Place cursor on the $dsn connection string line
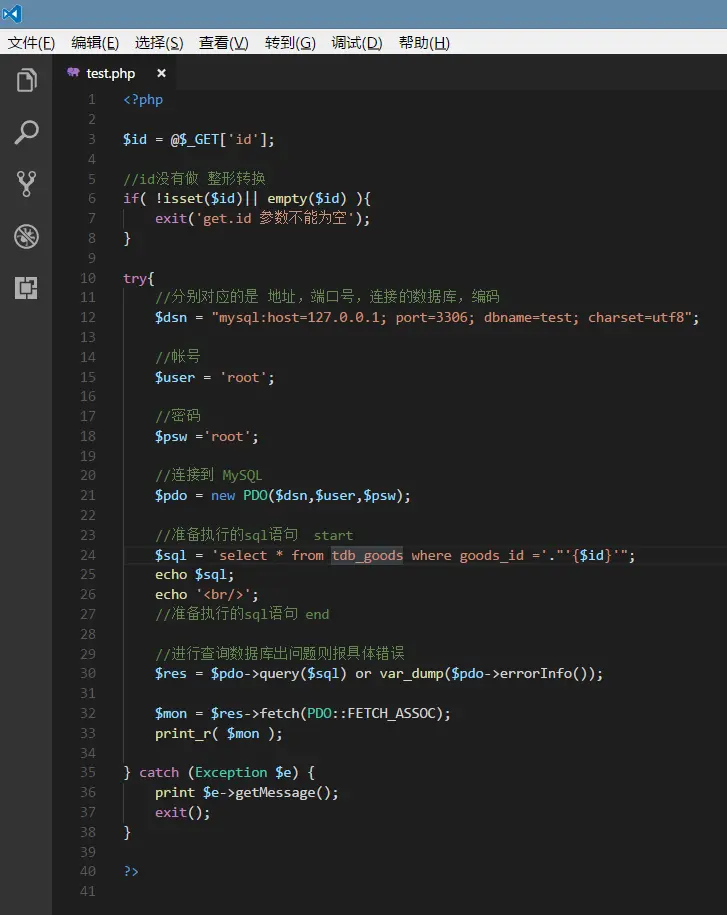Image resolution: width=727 pixels, height=915 pixels. tap(427, 317)
